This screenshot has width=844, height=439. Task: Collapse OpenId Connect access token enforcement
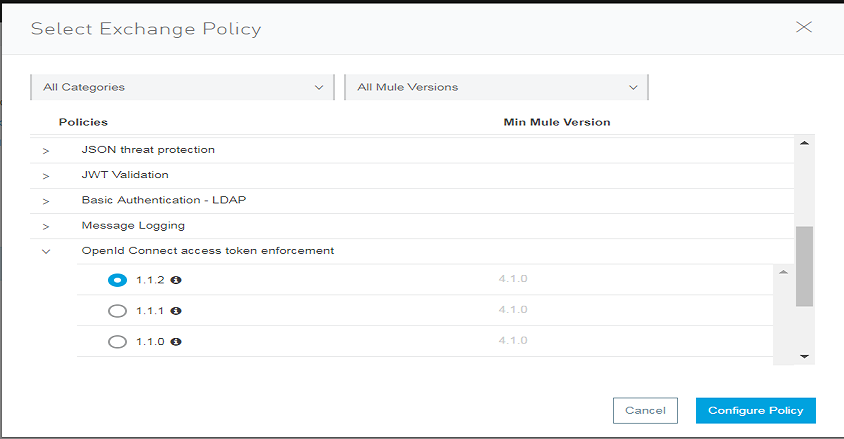46,251
